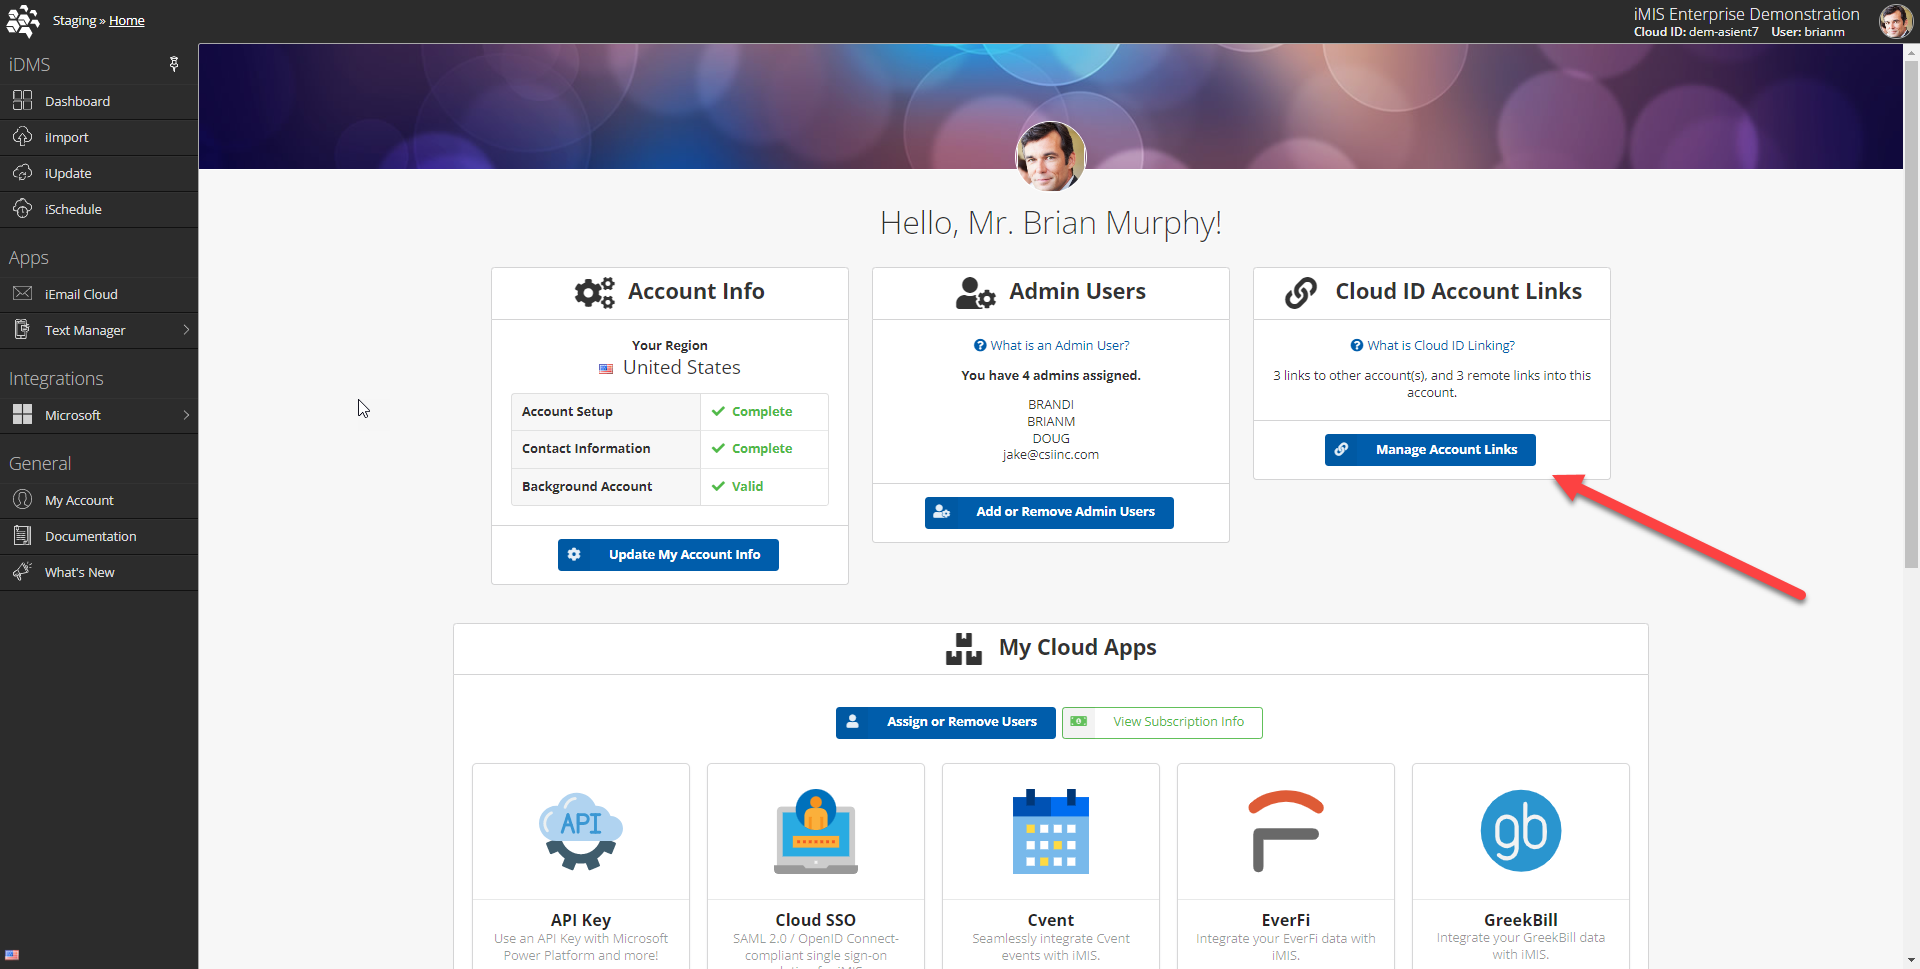Open the Dashboard sidebar item
This screenshot has height=969, width=1920.
[77, 101]
